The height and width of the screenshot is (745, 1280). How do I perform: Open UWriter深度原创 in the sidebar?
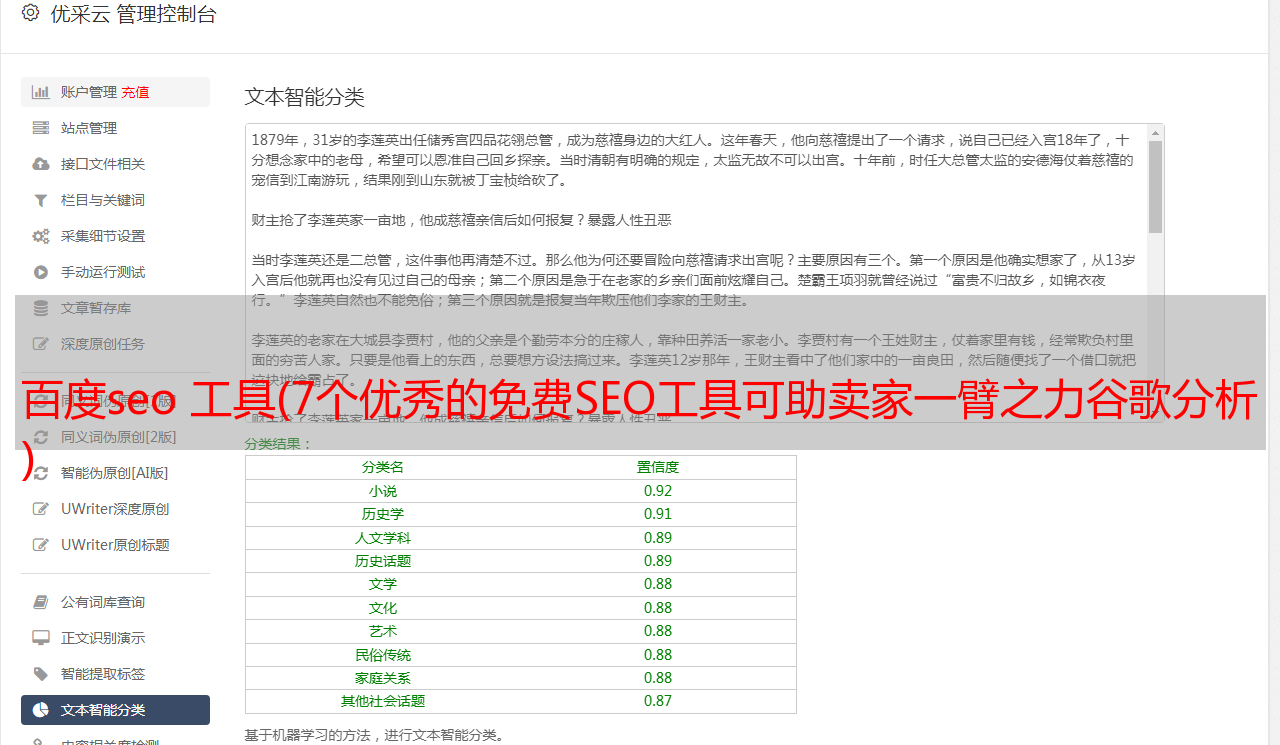tap(115, 509)
